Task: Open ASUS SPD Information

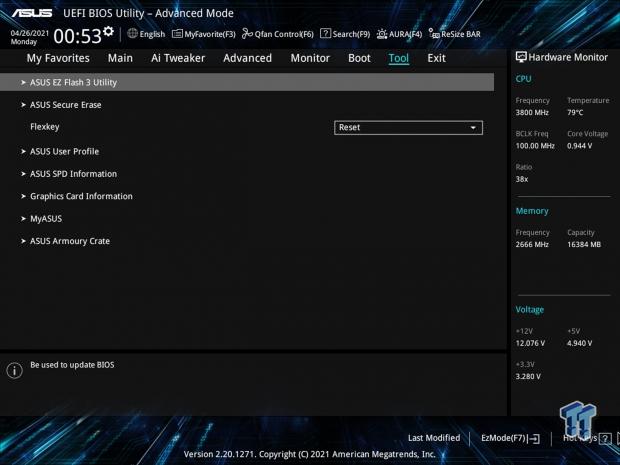Action: tap(73, 174)
